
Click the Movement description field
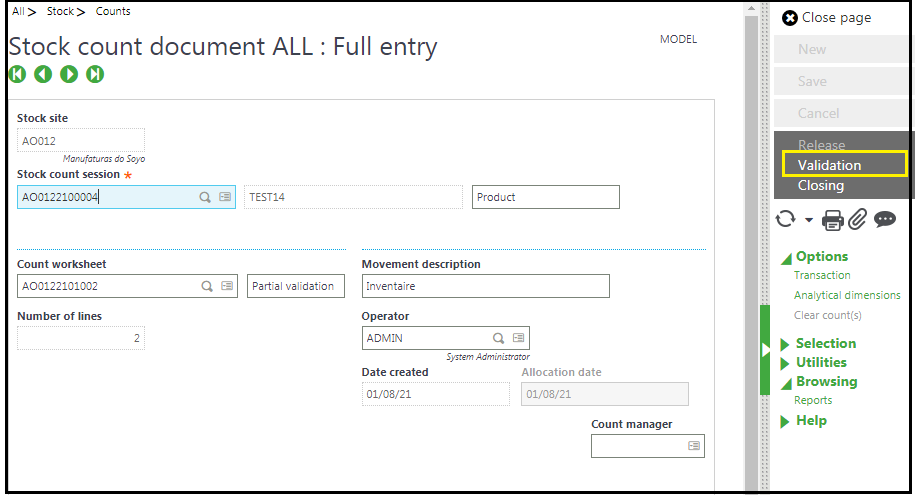click(486, 286)
